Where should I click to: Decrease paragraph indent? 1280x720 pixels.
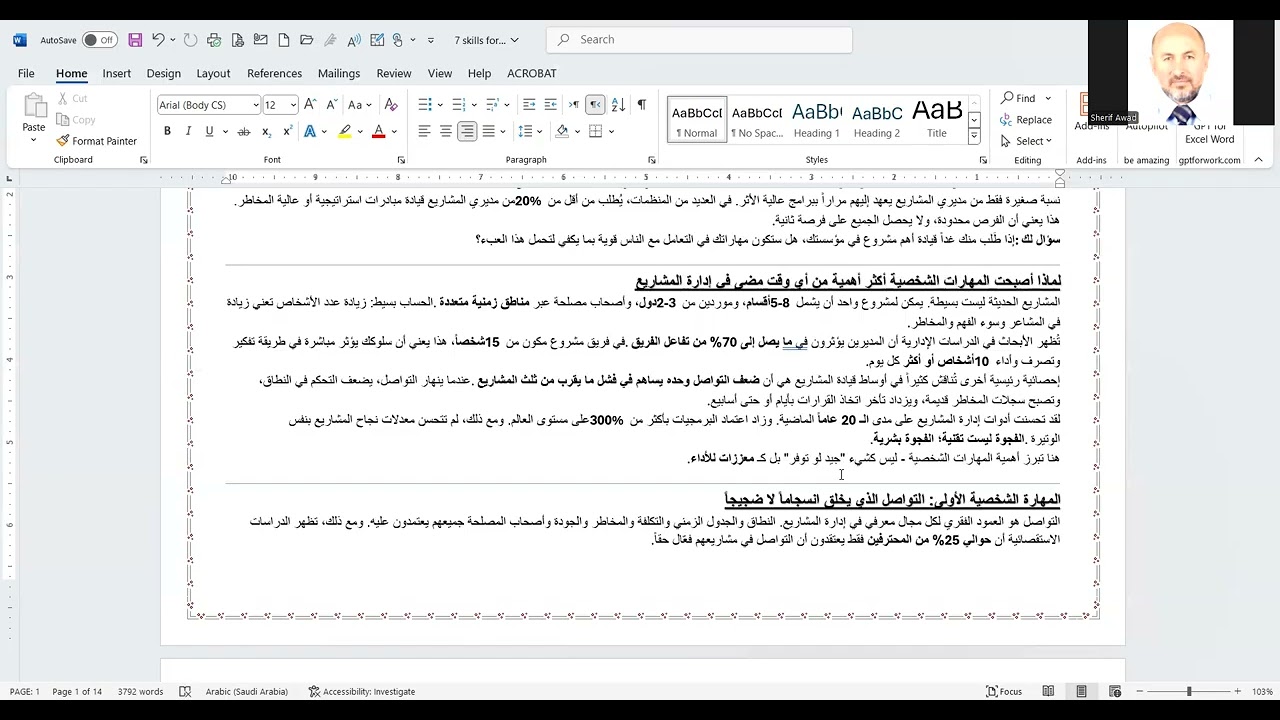tap(529, 105)
